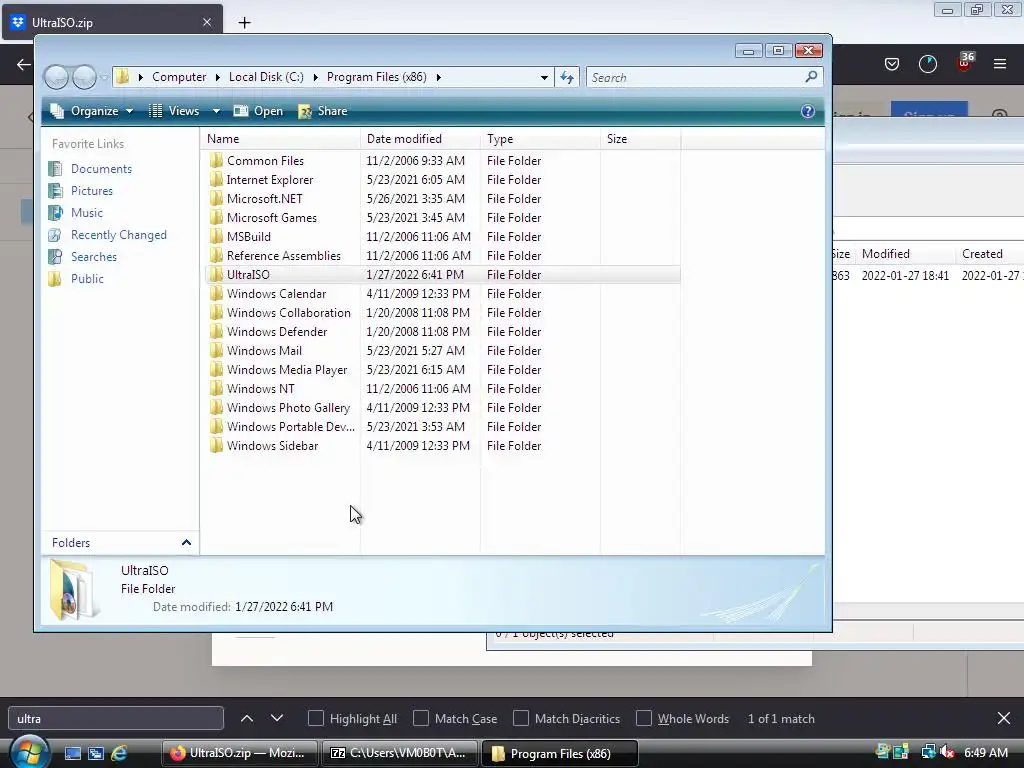Open the Firefox hamburger menu

click(x=999, y=64)
